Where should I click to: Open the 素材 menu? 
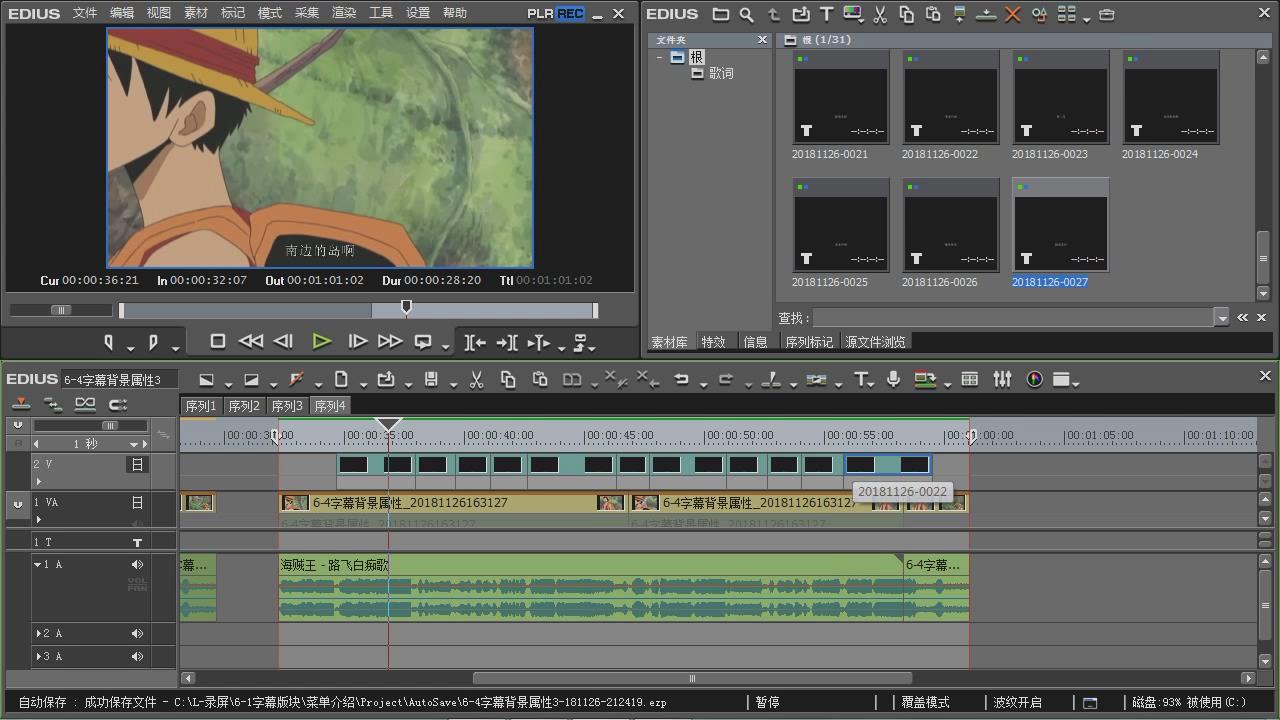point(196,13)
